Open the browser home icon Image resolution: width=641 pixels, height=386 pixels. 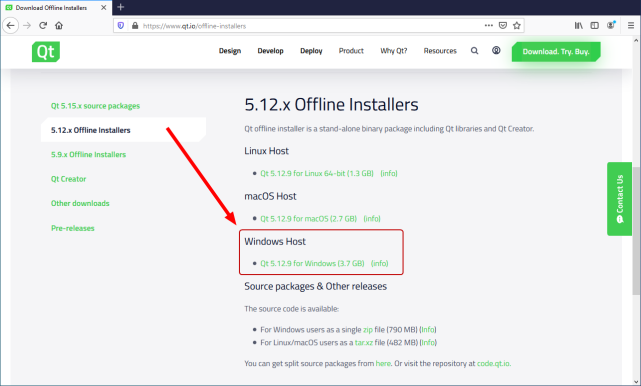click(59, 25)
